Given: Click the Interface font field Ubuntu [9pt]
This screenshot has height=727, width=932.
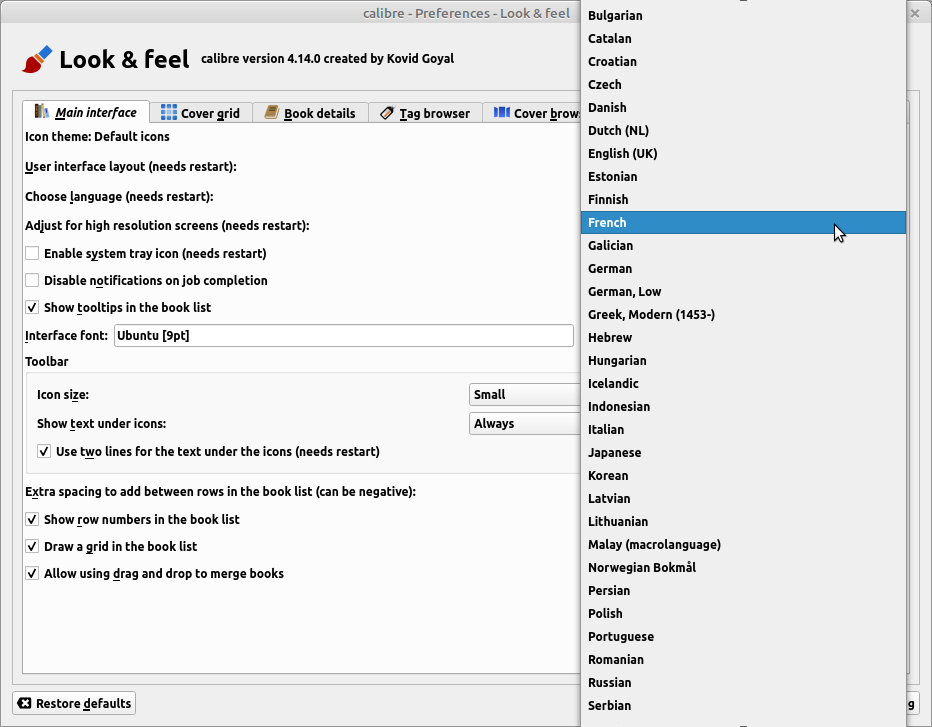Looking at the screenshot, I should [344, 335].
